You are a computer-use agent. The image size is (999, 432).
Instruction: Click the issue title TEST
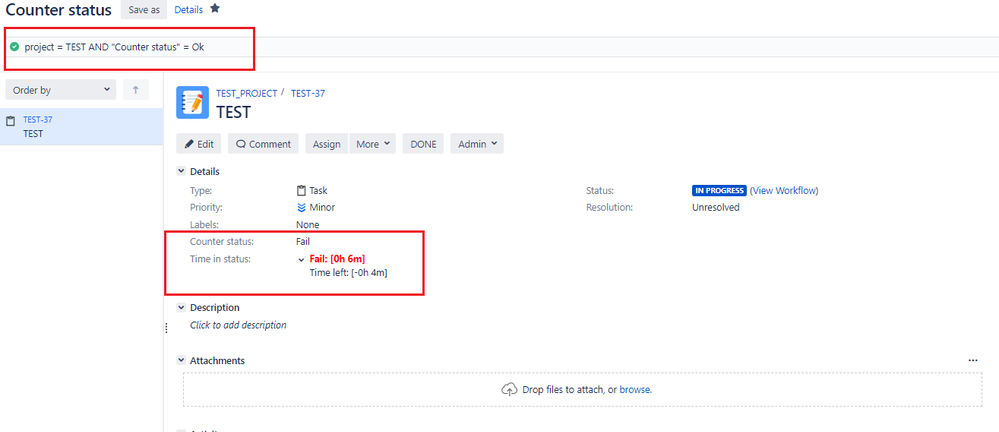click(234, 112)
